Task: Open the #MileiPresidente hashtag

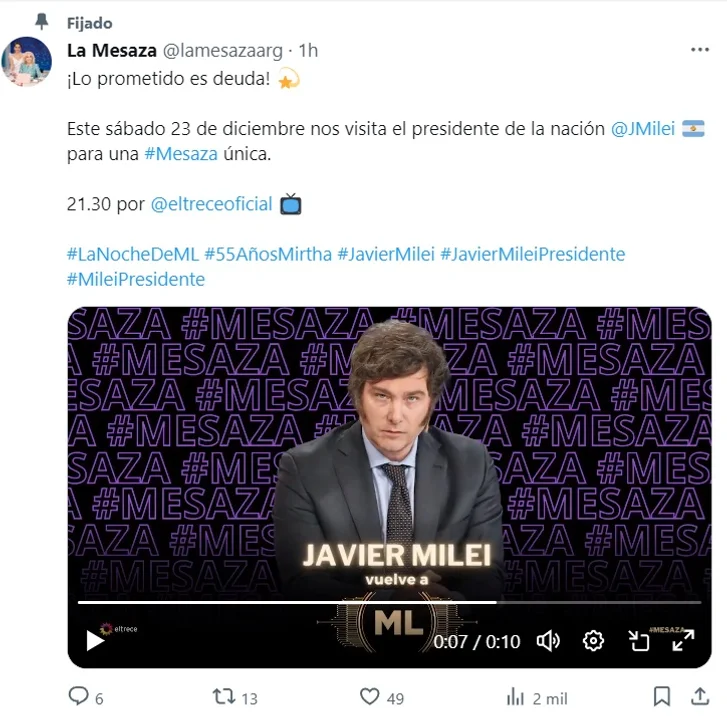Action: [x=136, y=279]
